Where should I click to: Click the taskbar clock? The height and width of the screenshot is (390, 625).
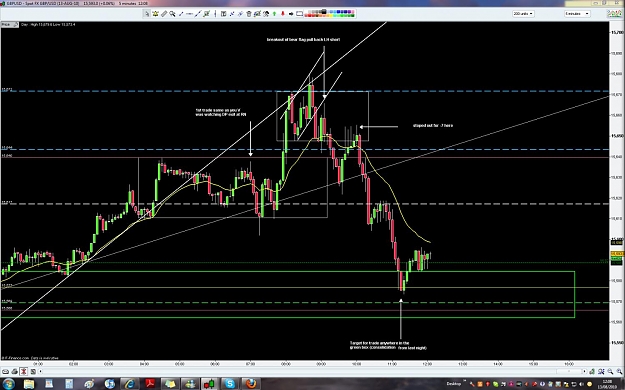[607, 384]
